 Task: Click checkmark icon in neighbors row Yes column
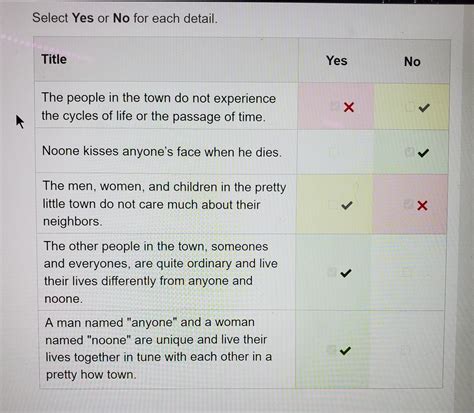click(x=347, y=205)
